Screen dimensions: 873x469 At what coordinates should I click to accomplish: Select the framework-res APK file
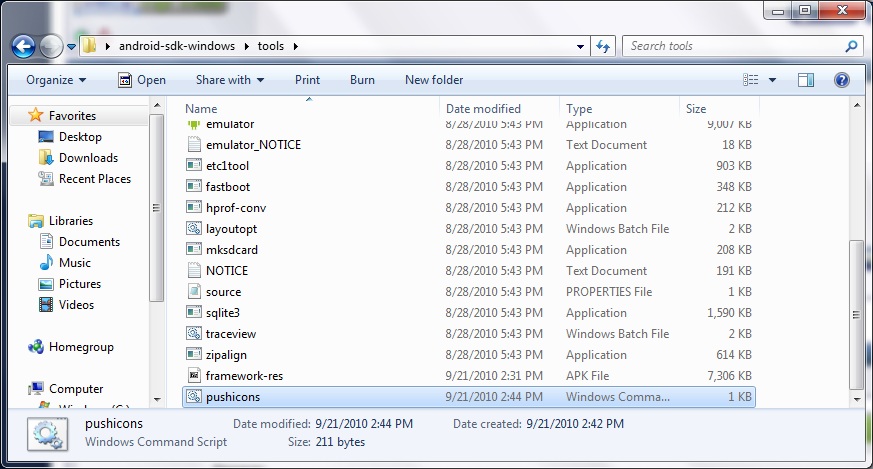(244, 376)
